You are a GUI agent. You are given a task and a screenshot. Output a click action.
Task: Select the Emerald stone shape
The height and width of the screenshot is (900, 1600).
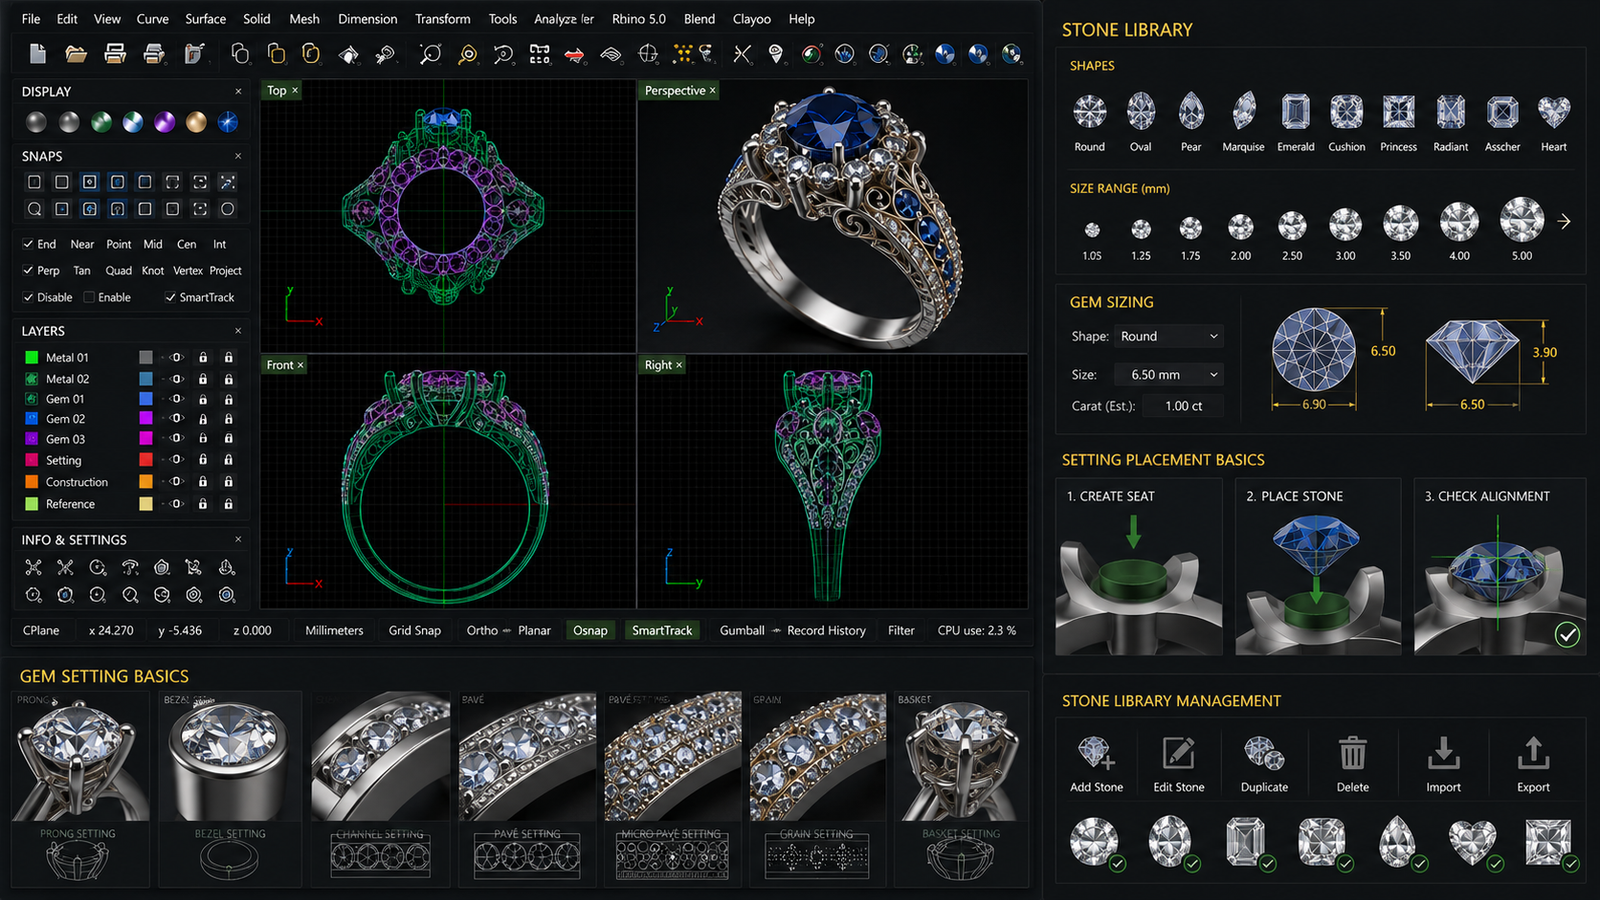click(1295, 112)
